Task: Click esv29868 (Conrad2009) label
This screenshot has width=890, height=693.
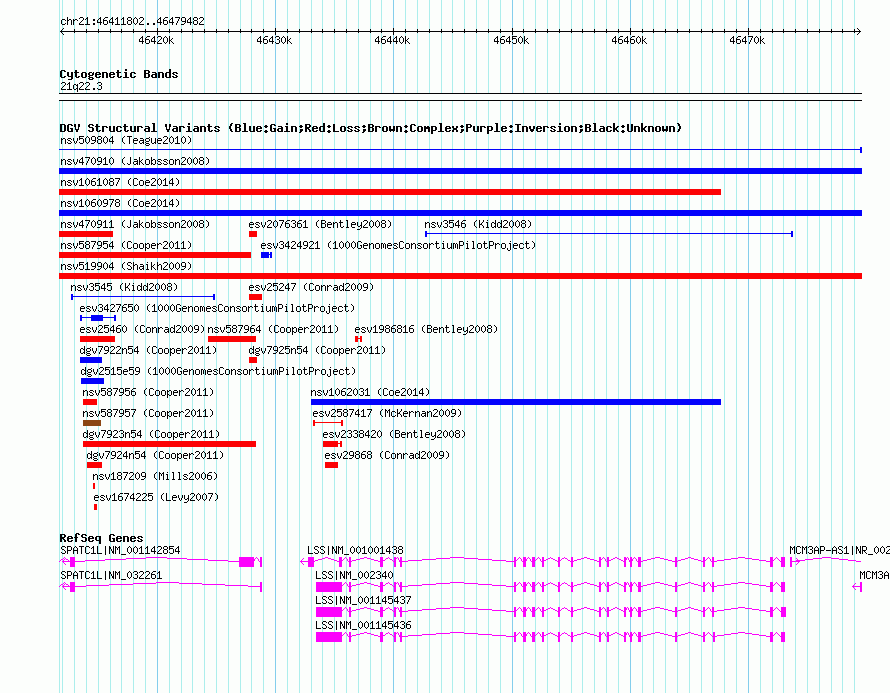Action: click(387, 455)
